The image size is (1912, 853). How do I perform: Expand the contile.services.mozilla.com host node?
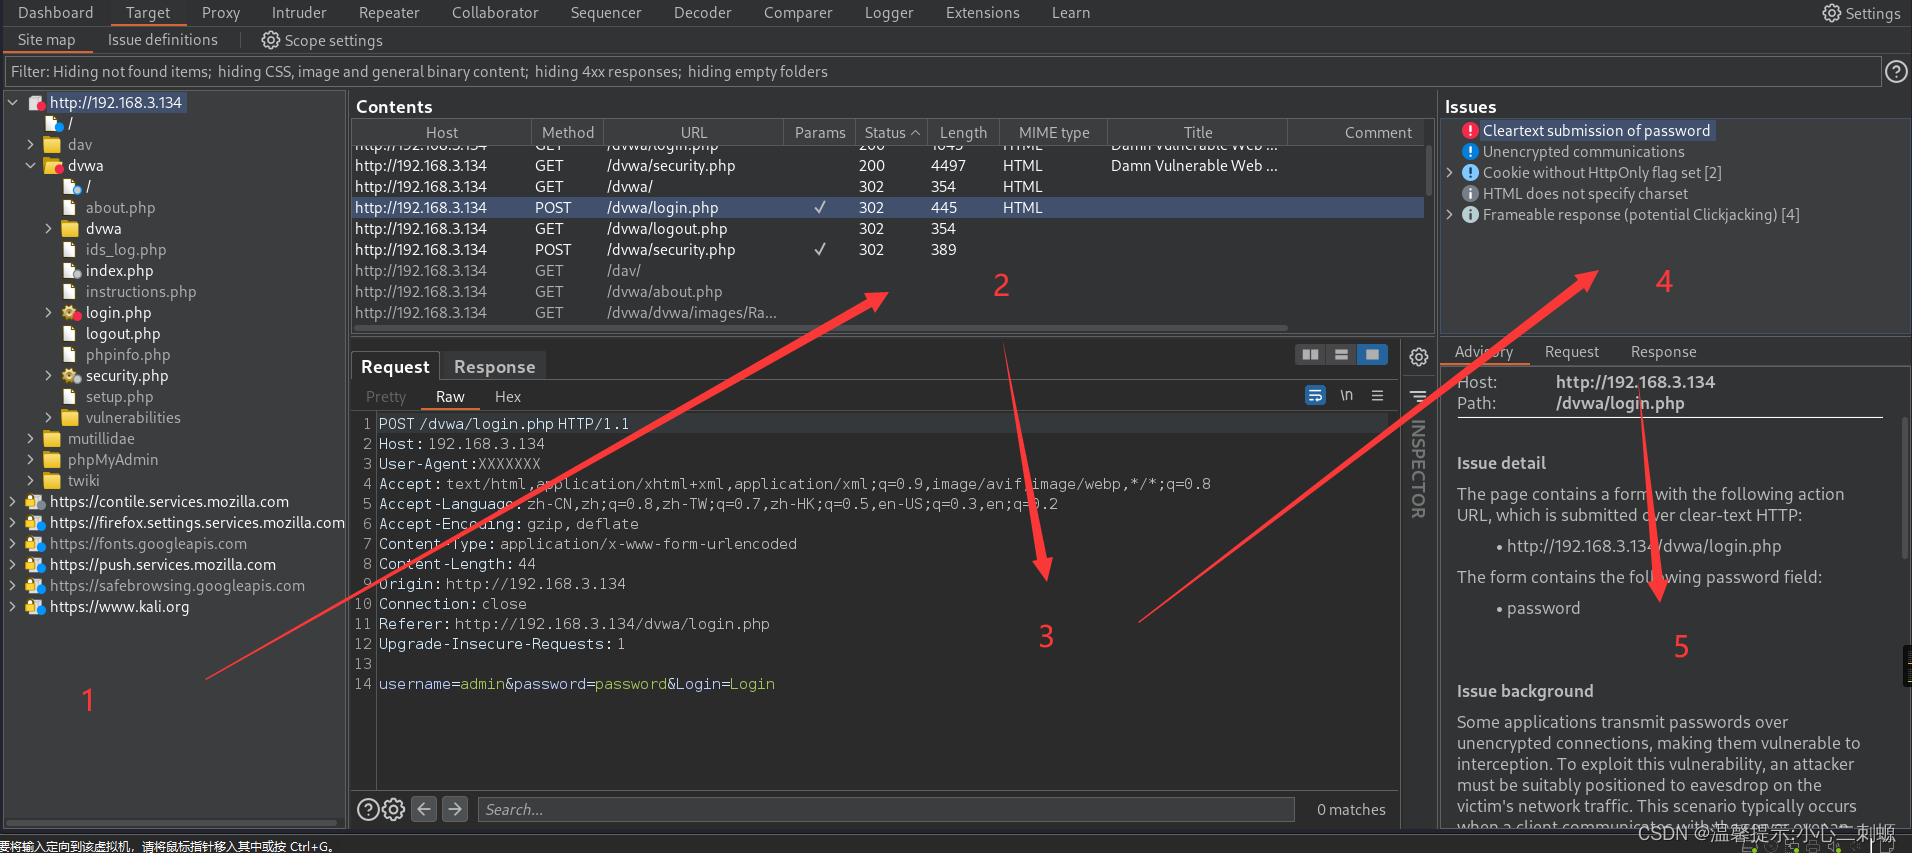point(12,502)
